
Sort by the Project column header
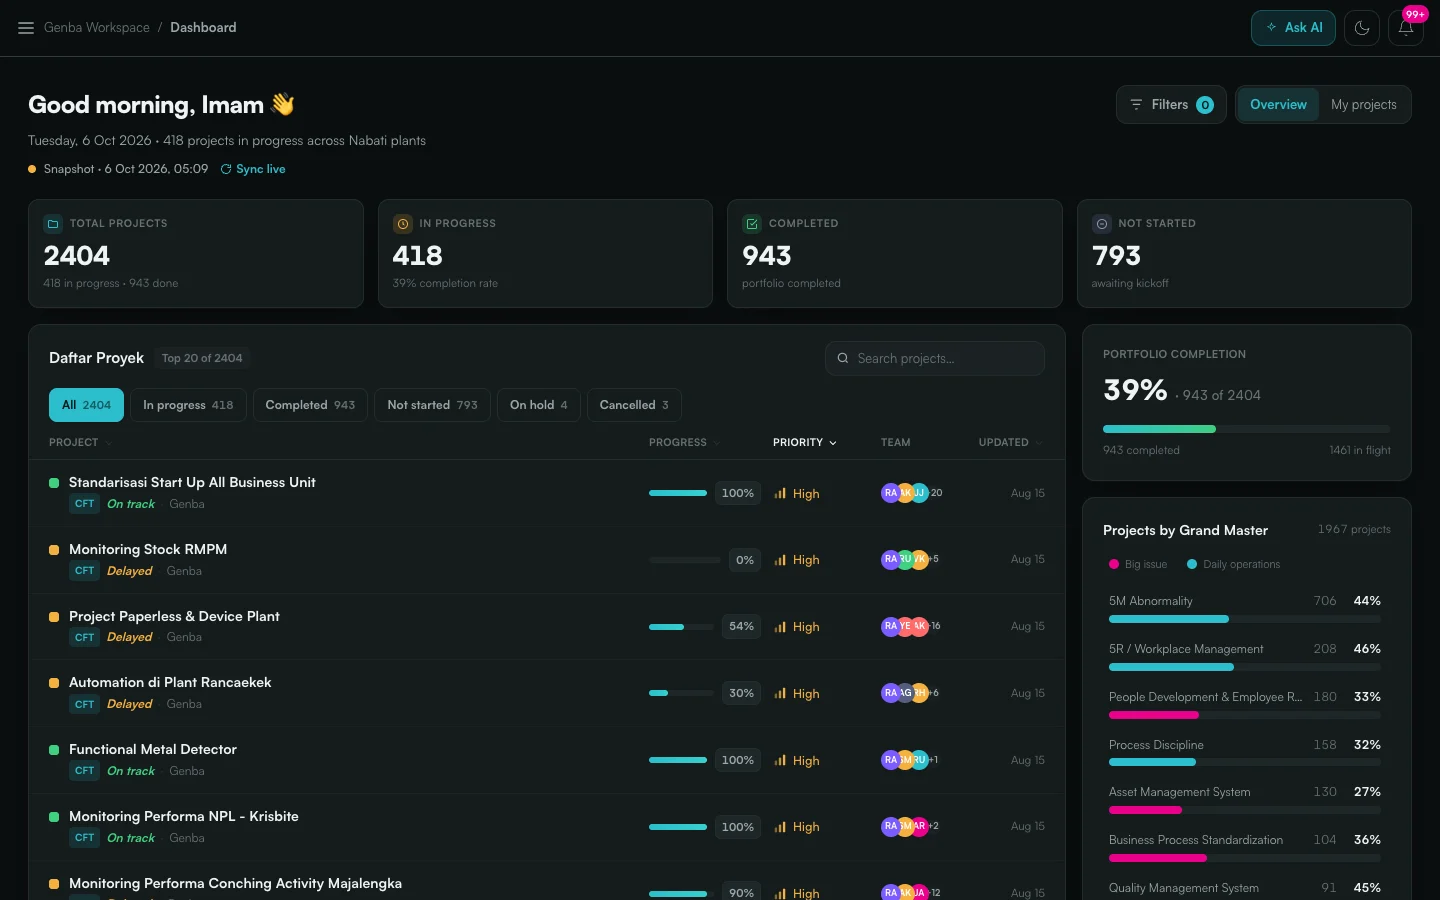point(80,442)
